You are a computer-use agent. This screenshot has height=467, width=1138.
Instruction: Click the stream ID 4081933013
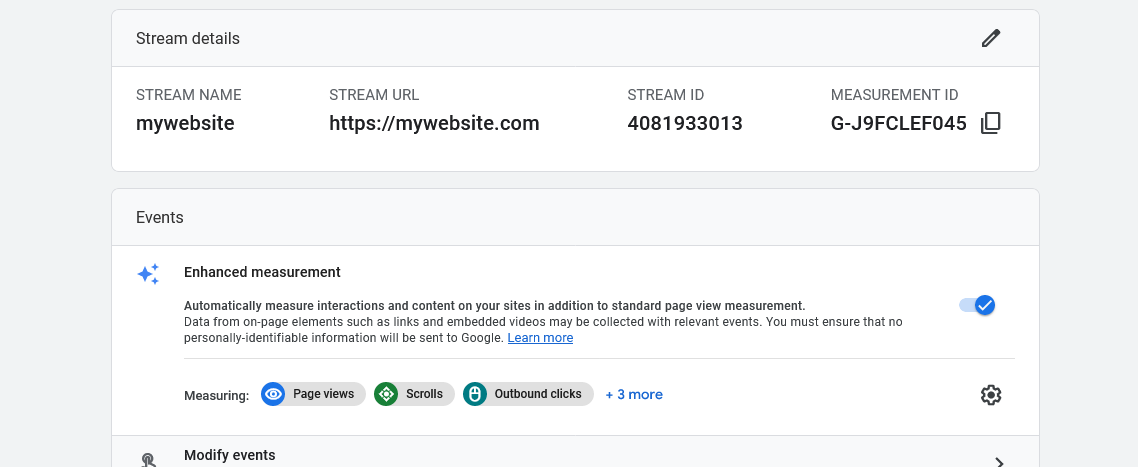point(685,123)
